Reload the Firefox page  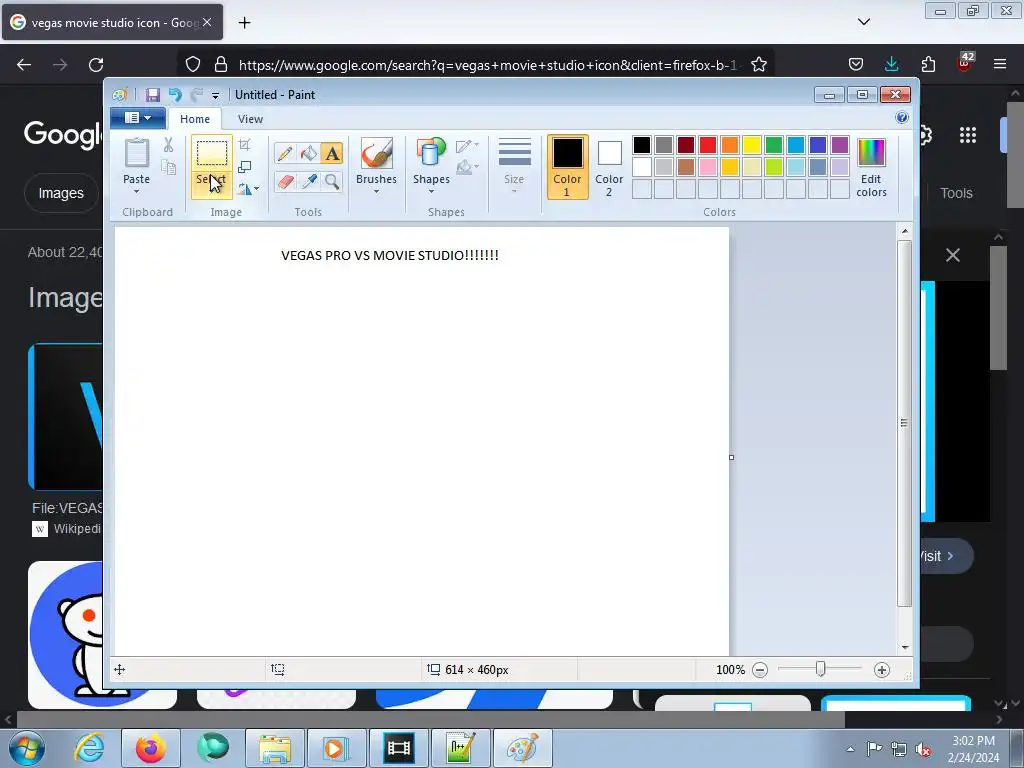[x=96, y=65]
